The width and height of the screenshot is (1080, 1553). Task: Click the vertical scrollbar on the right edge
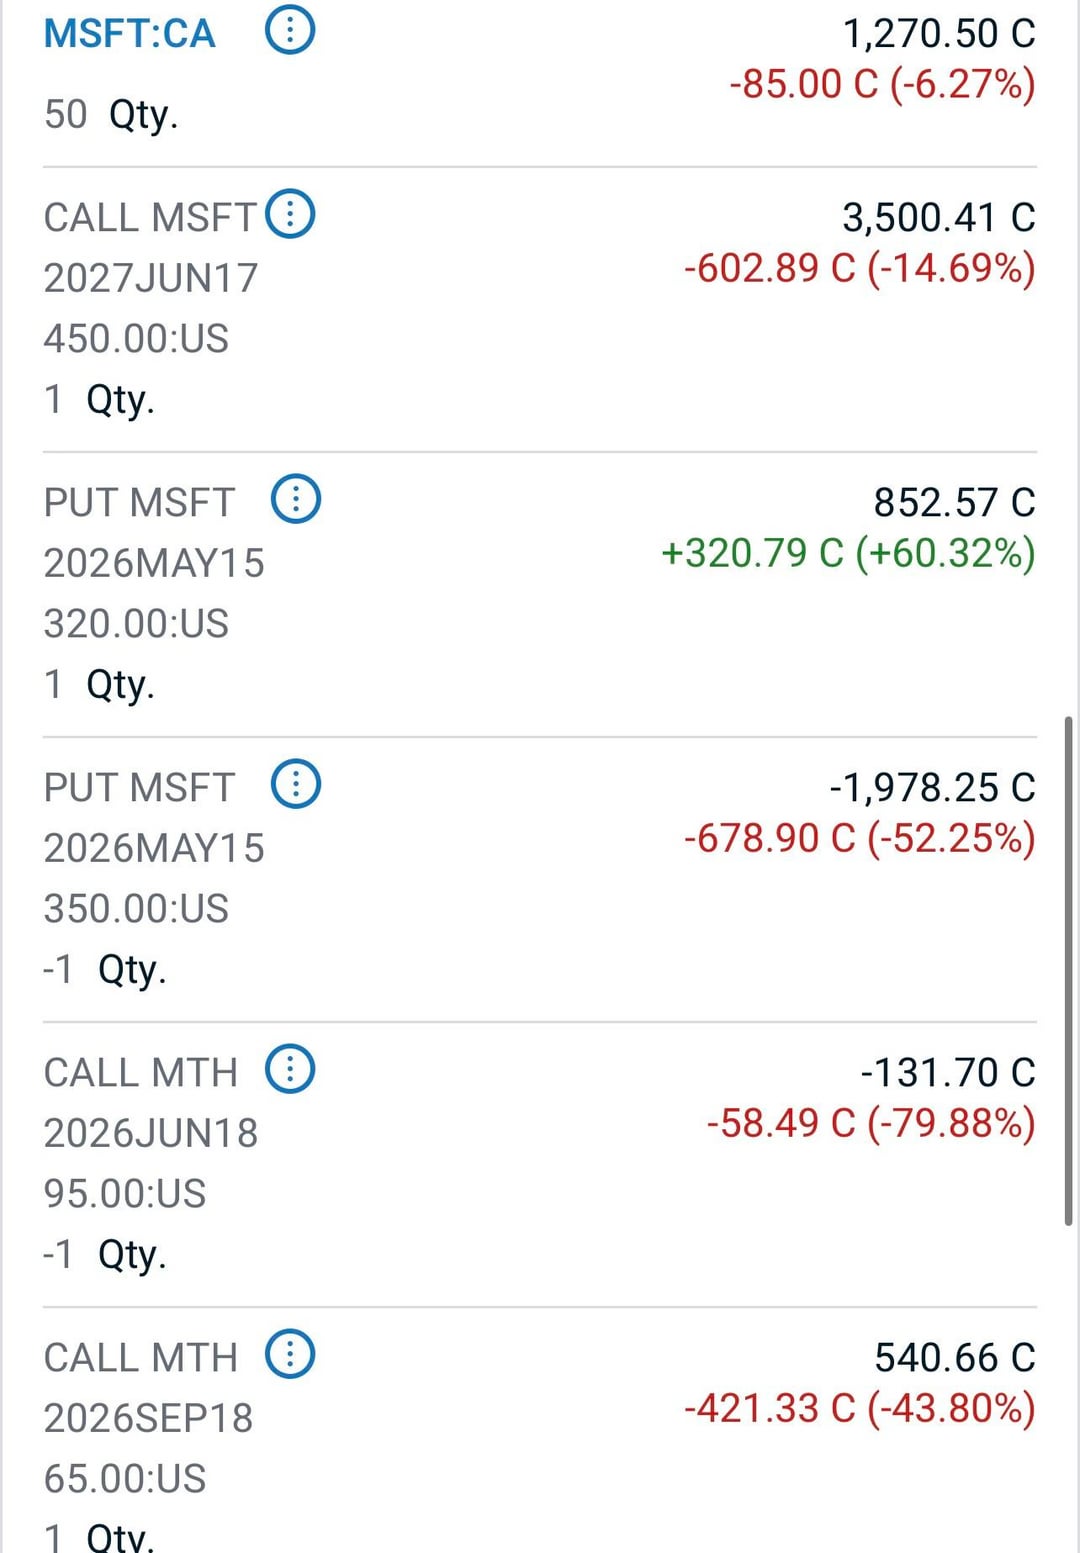pos(1068,970)
